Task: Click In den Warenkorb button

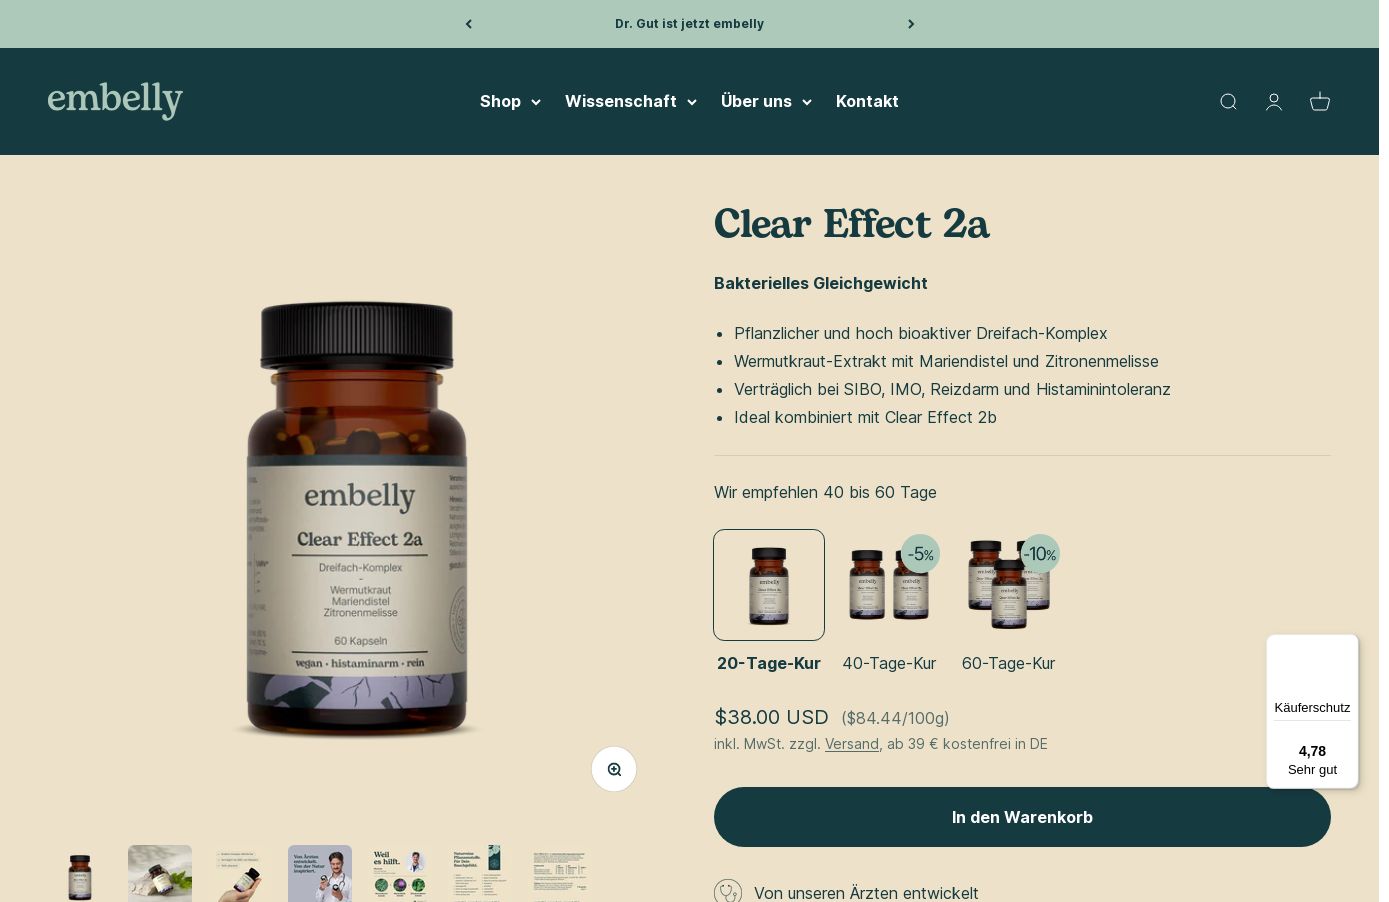Action: point(1022,817)
